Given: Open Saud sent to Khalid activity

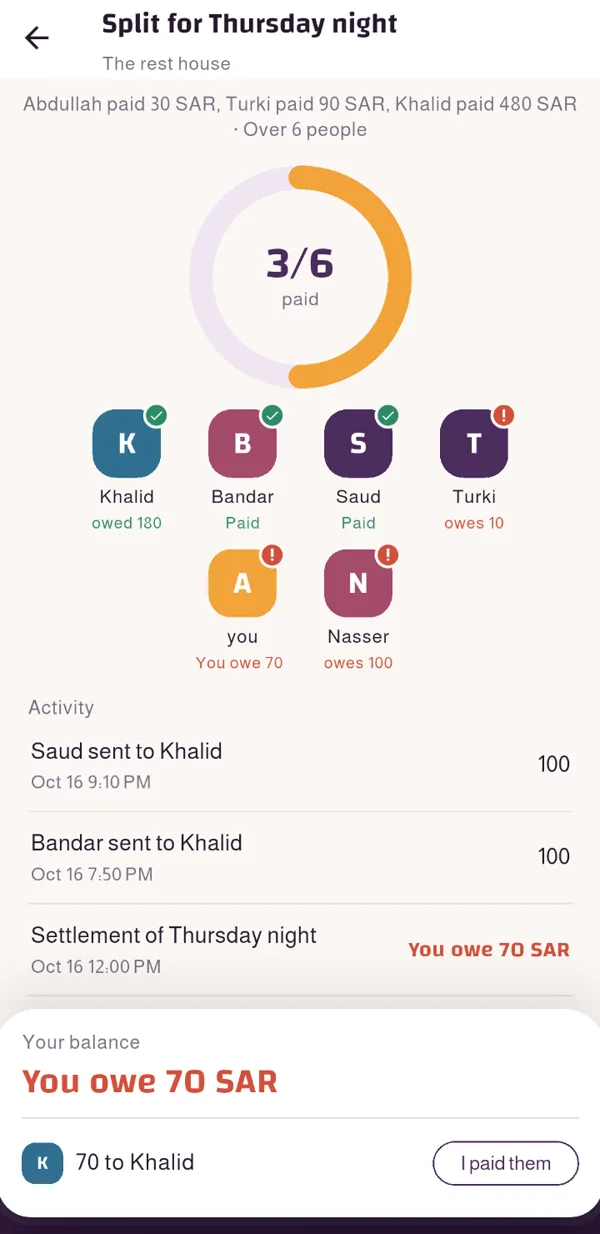Looking at the screenshot, I should click(x=300, y=765).
